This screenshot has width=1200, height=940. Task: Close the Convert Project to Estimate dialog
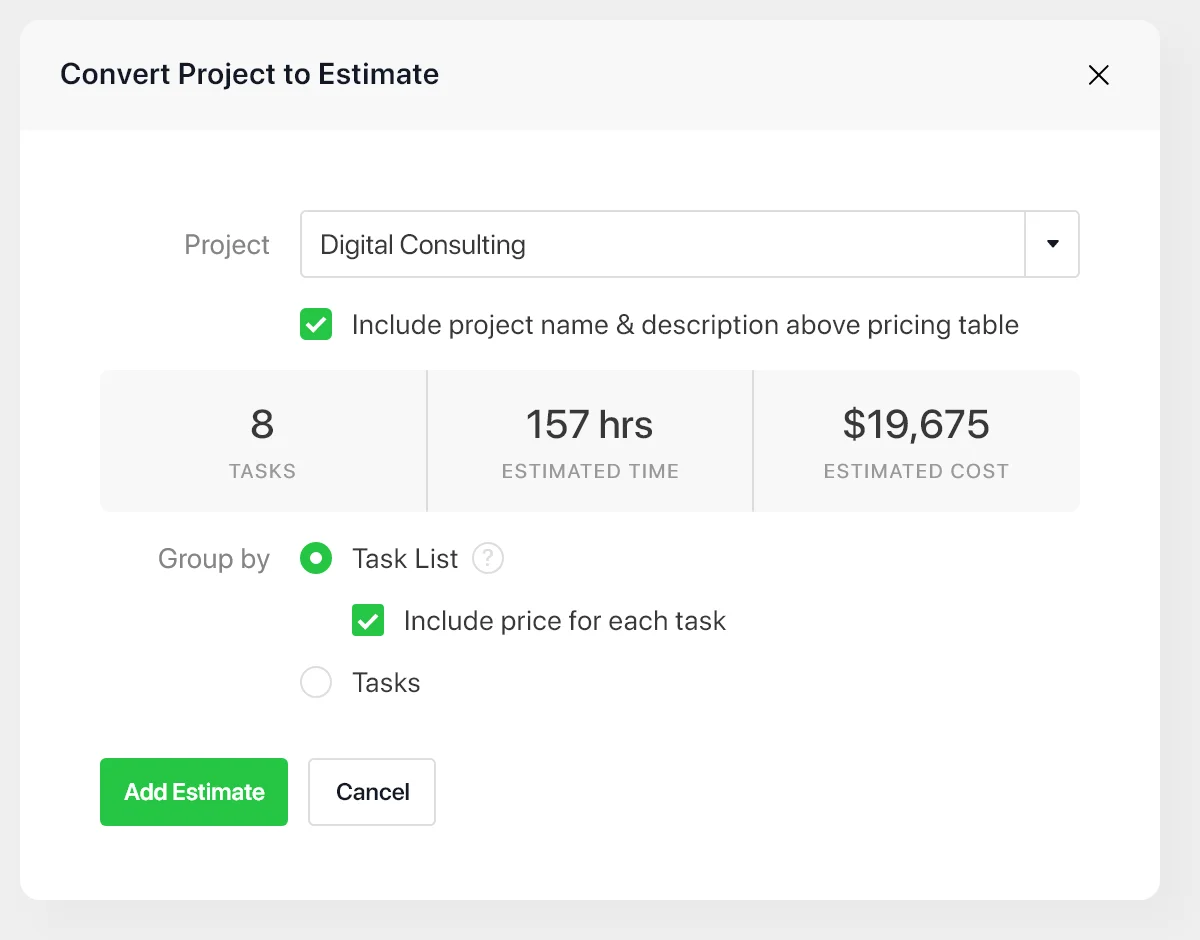point(1098,75)
